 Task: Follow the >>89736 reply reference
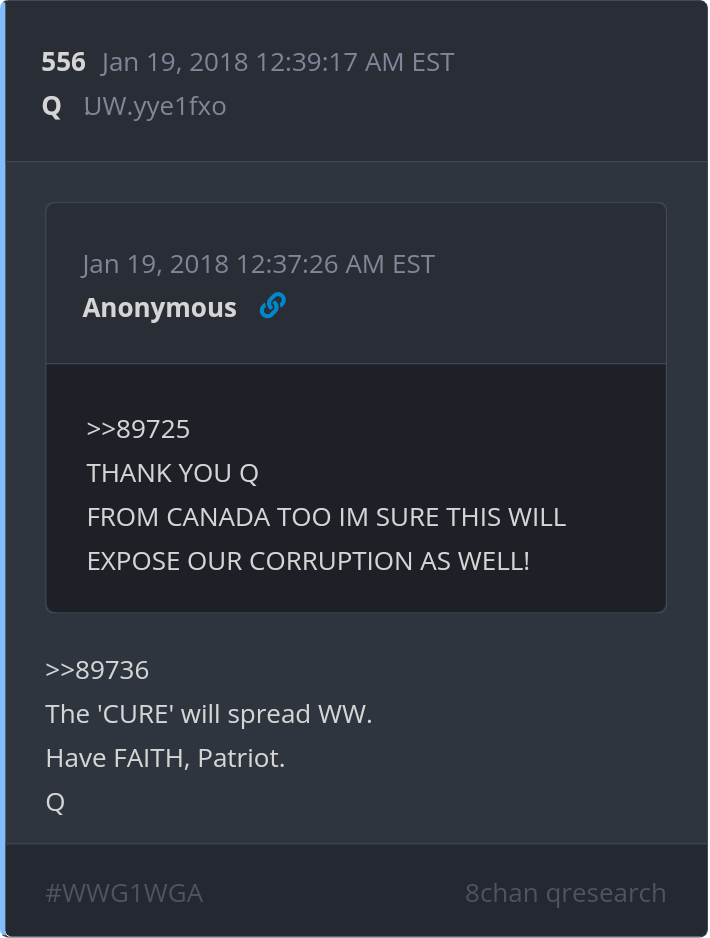(x=97, y=670)
